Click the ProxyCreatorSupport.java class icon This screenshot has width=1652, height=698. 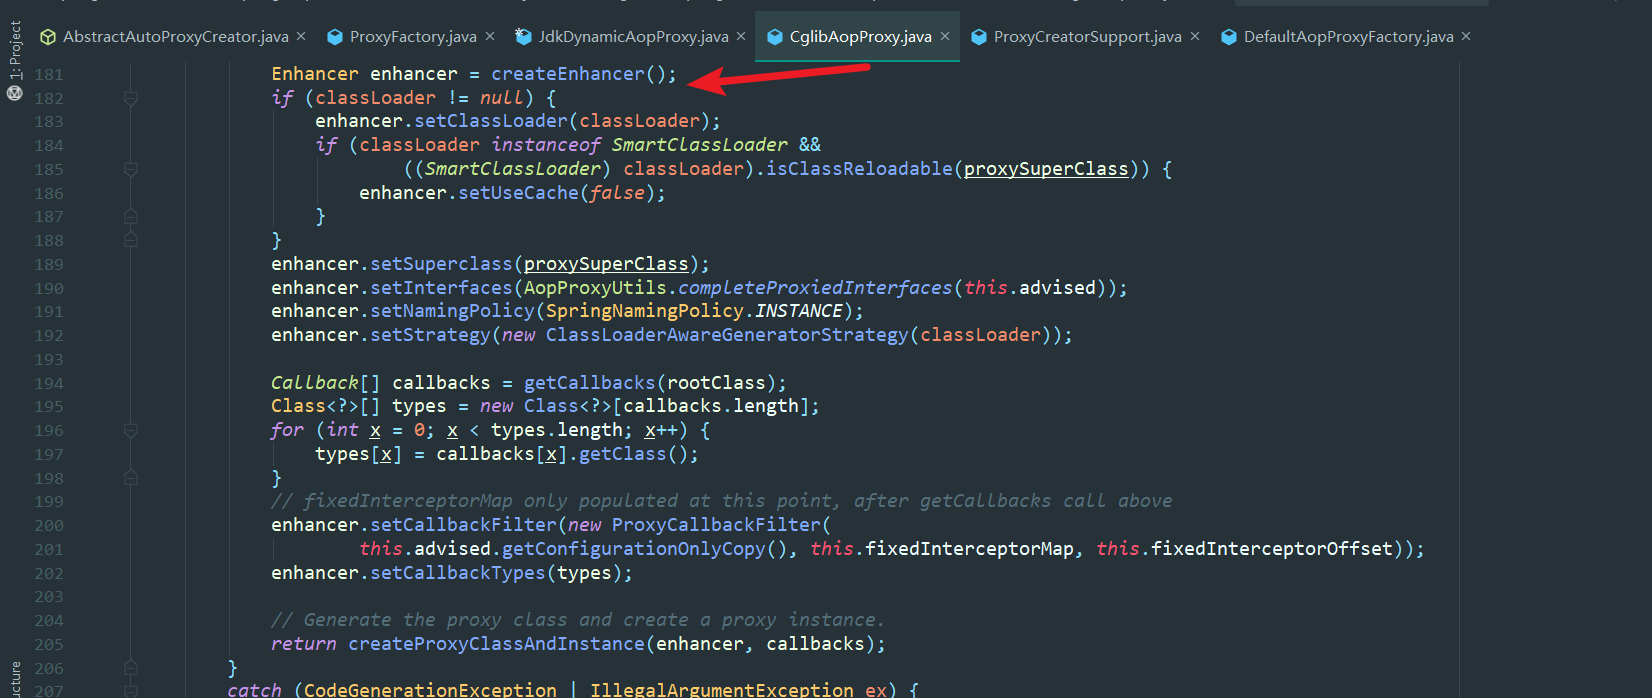click(x=978, y=37)
